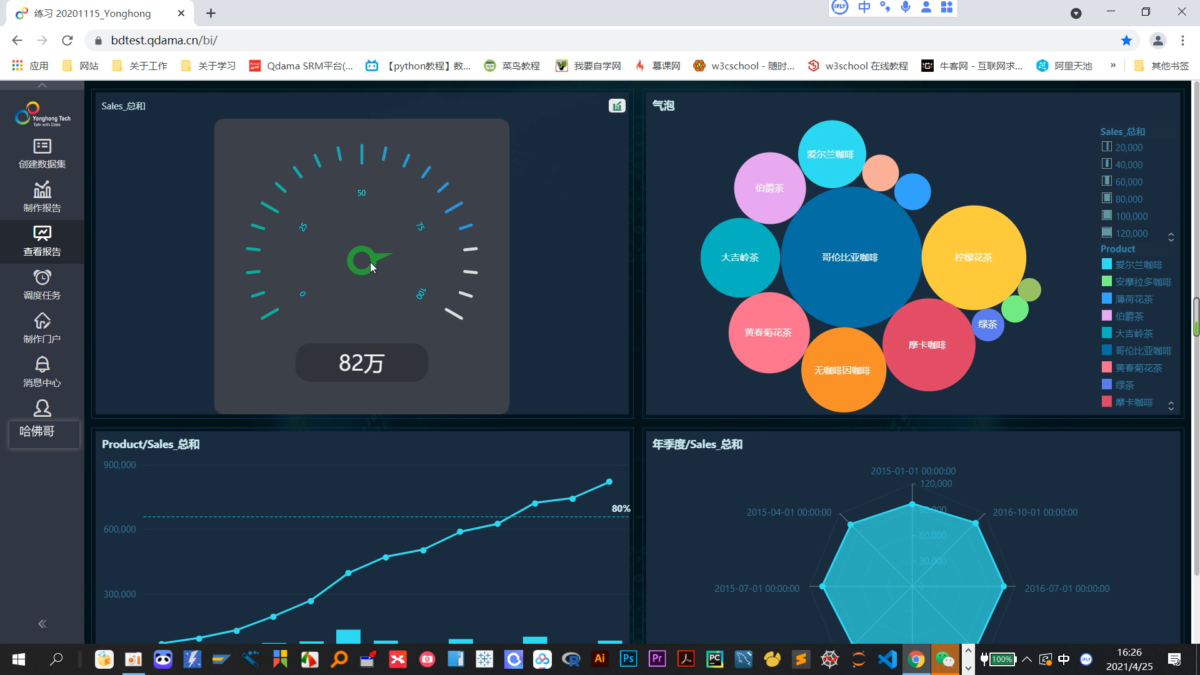Image resolution: width=1200 pixels, height=675 pixels.
Task: Click 安摩拉多咖啡 legend color swatch
Action: click(x=1106, y=282)
